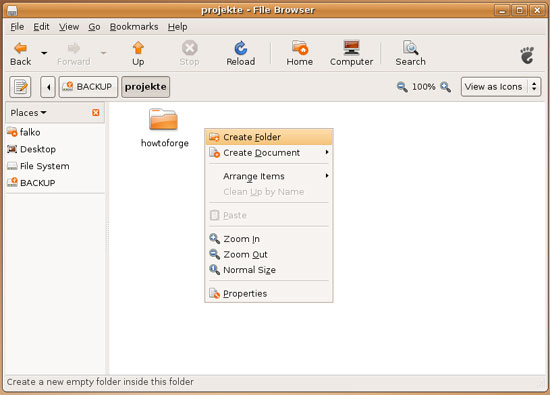
Task: Choose Zoom In from context menu
Action: coord(269,239)
